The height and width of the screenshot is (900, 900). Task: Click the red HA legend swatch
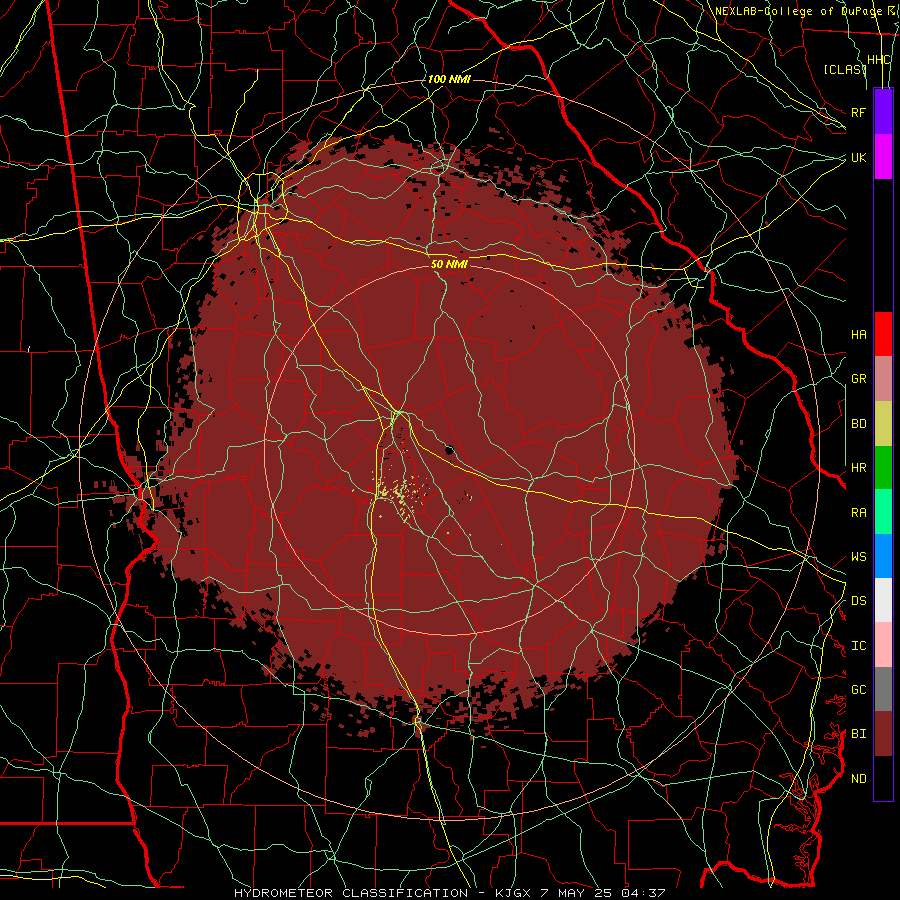click(x=883, y=334)
